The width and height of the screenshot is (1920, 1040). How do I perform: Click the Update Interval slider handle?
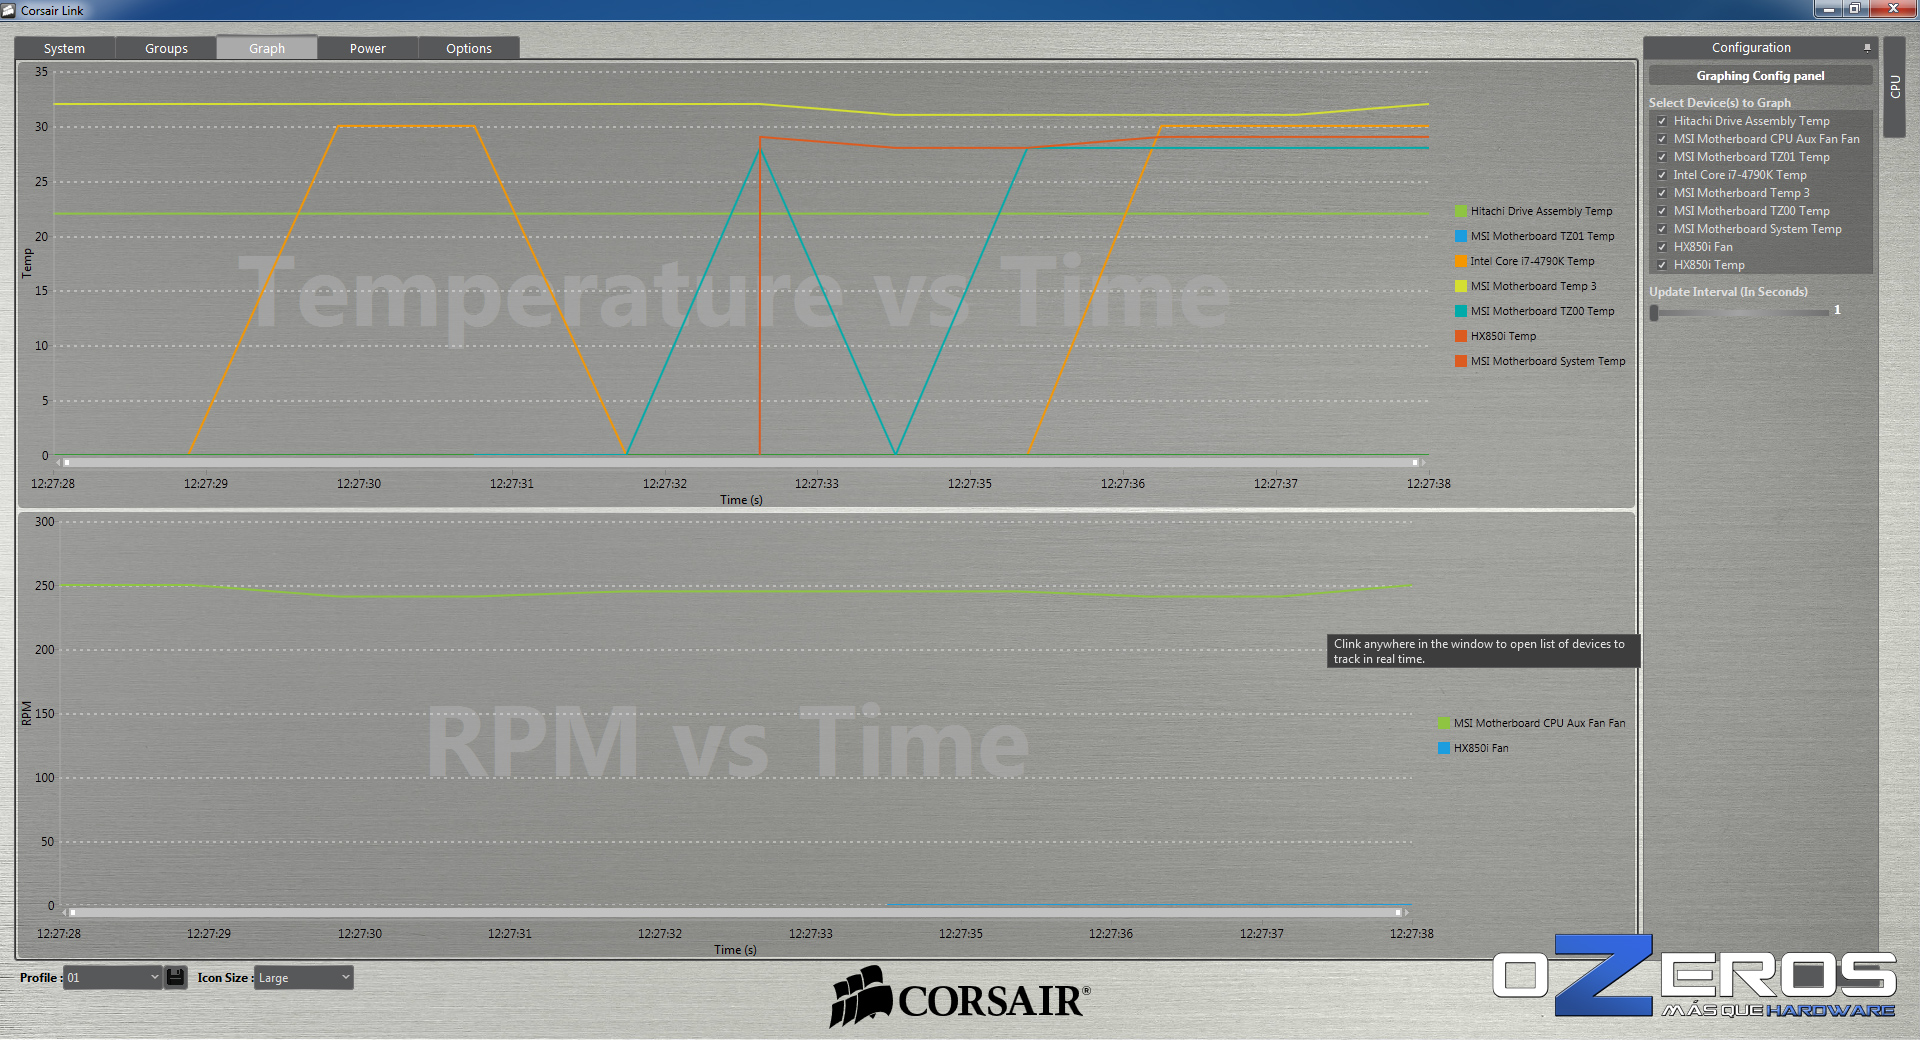tap(1654, 312)
